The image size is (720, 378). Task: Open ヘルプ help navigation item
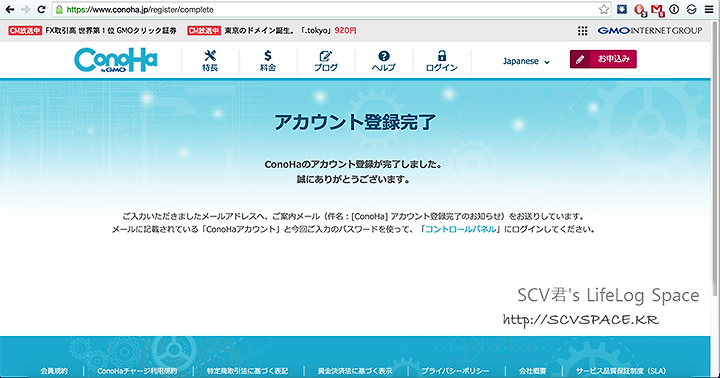[384, 61]
